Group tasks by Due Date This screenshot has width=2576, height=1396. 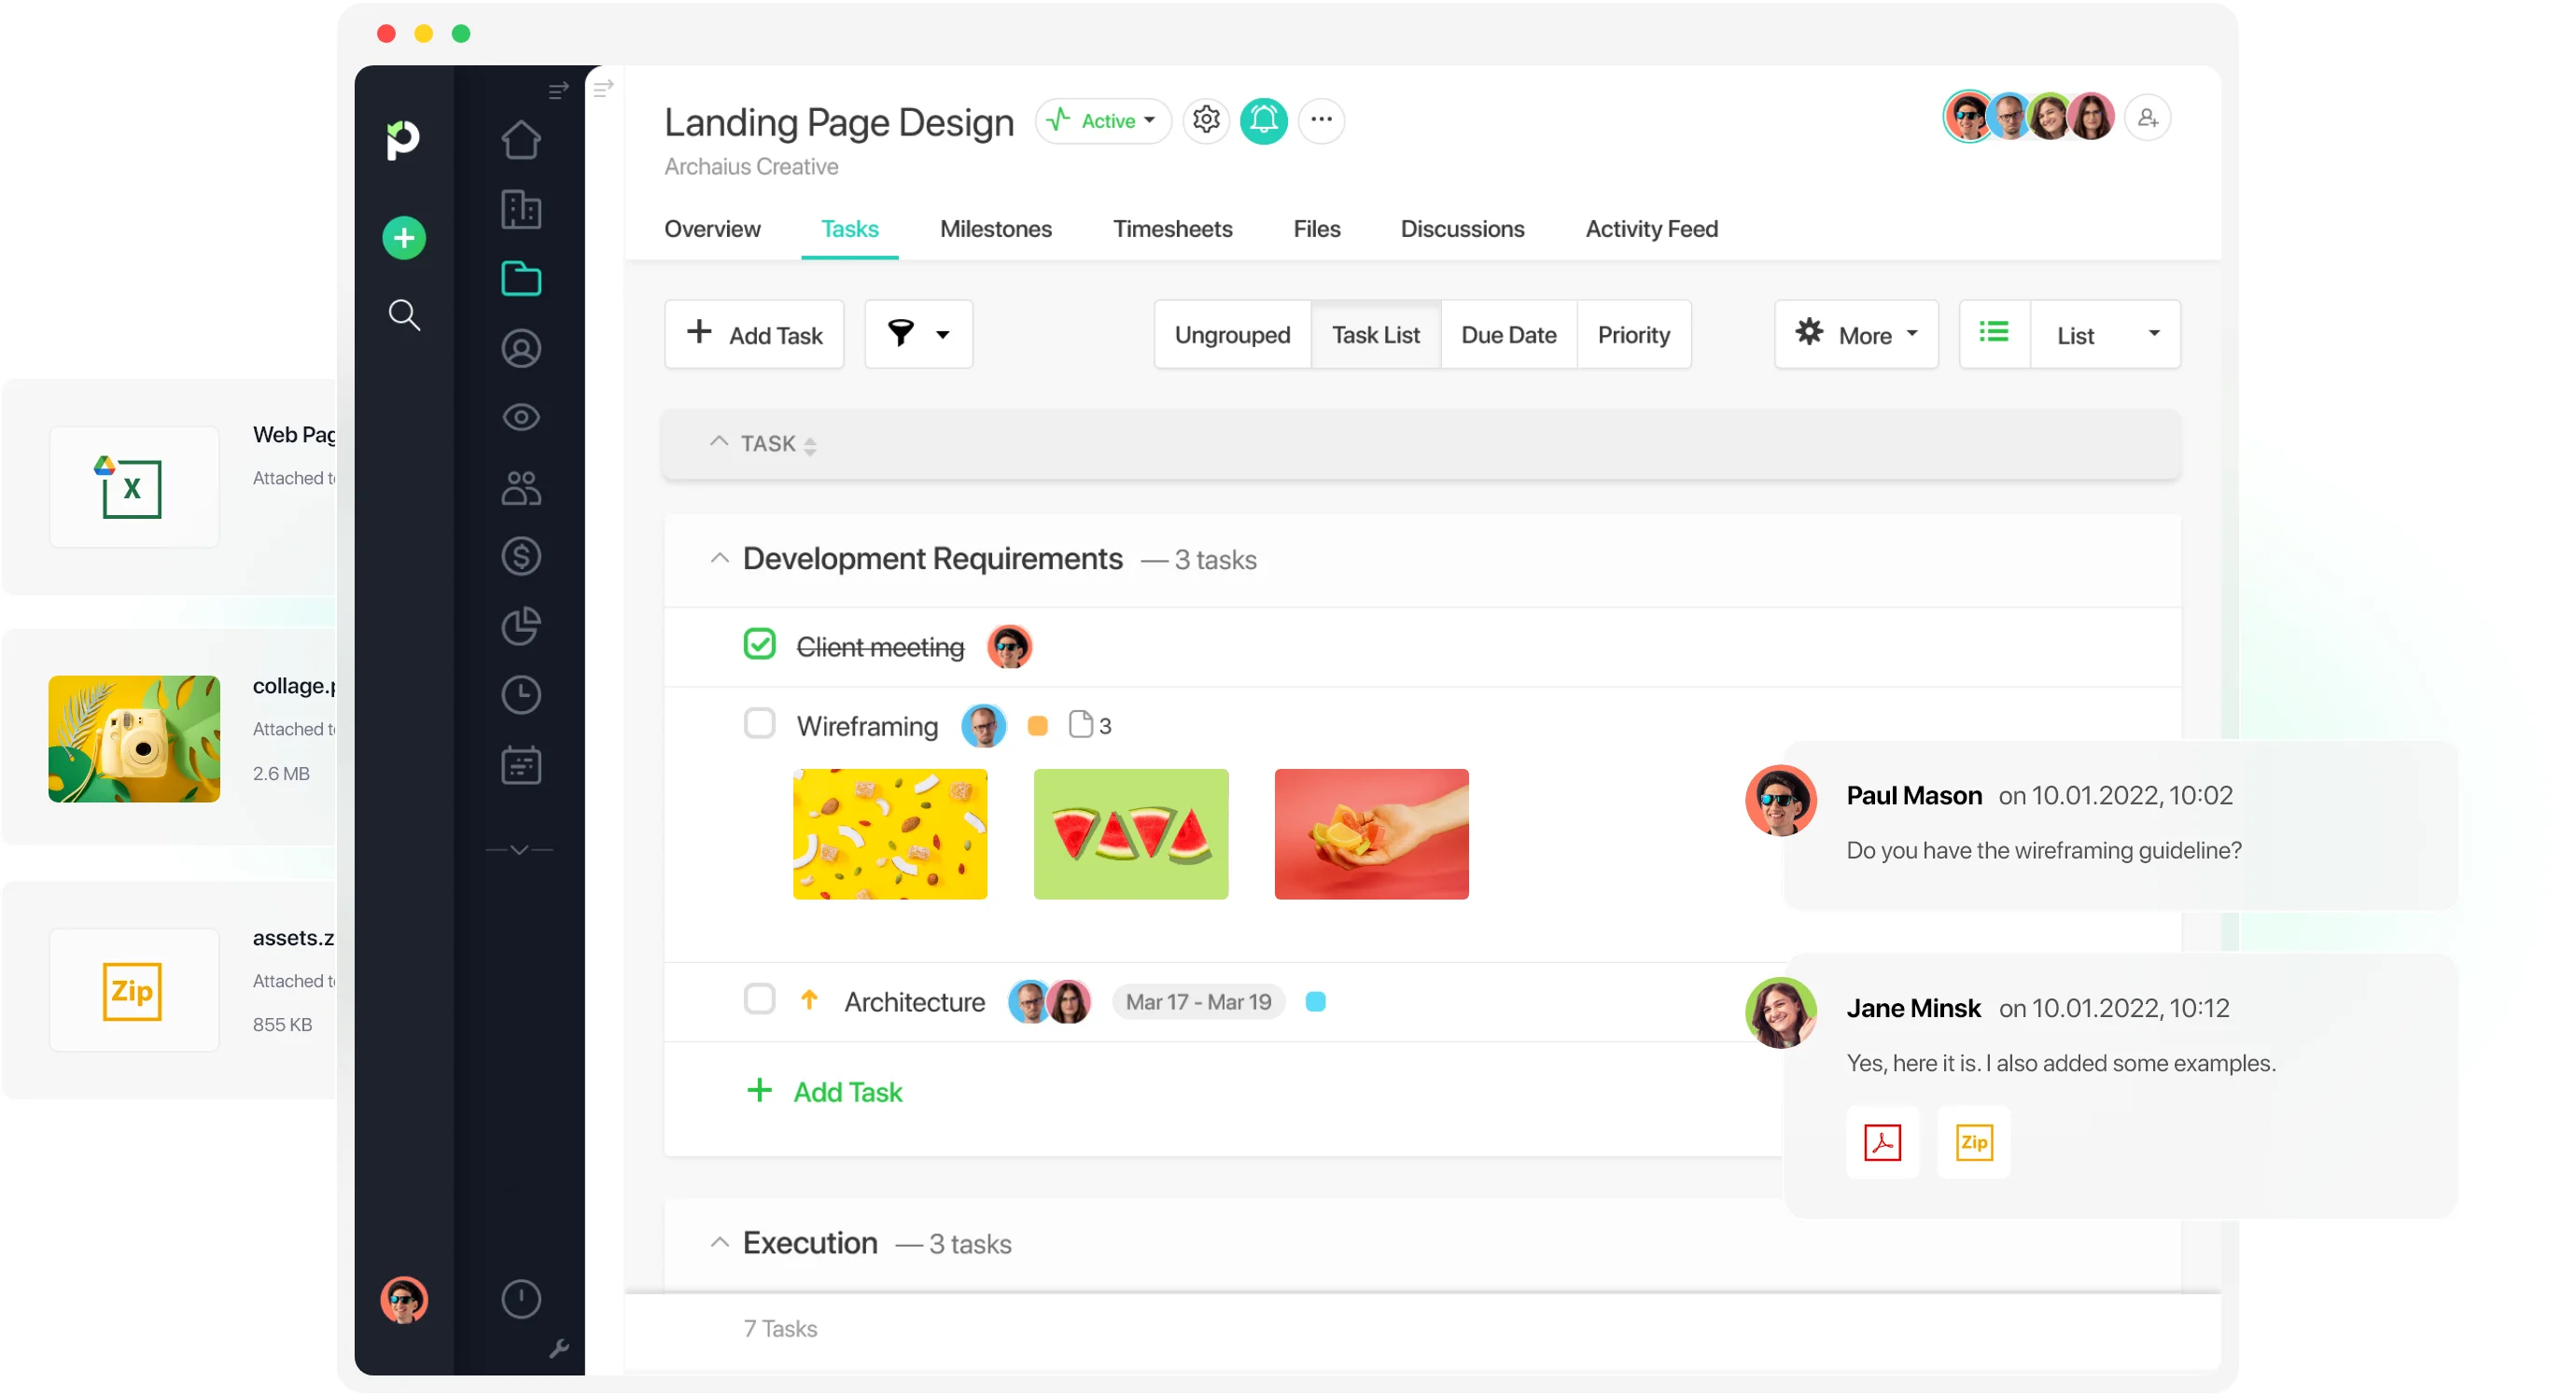pos(1508,335)
